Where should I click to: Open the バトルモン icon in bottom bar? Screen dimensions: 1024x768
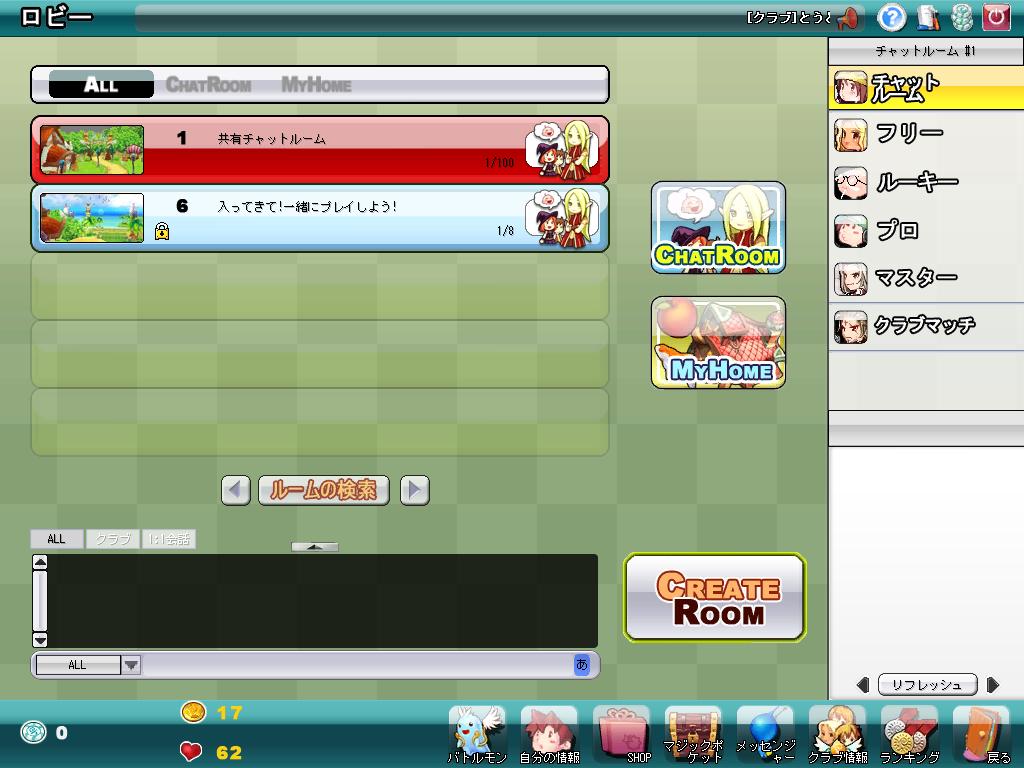point(477,735)
